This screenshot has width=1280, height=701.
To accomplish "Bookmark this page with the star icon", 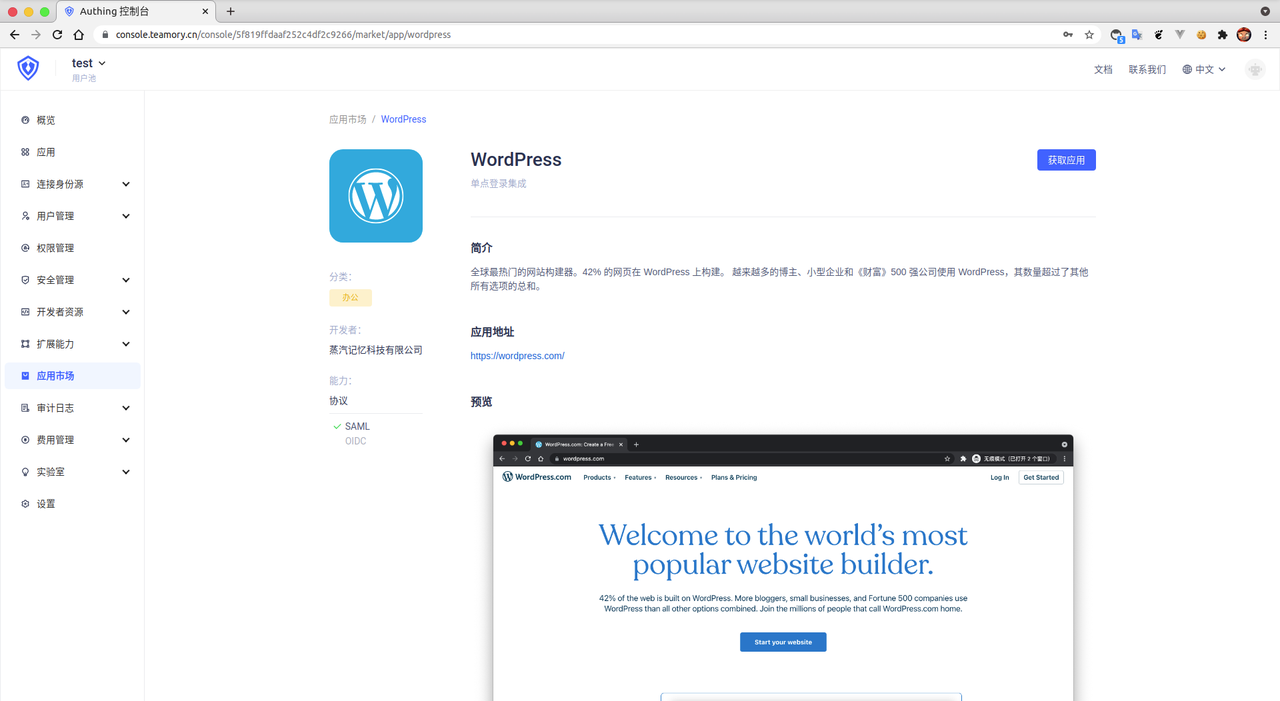I will coord(1089,34).
